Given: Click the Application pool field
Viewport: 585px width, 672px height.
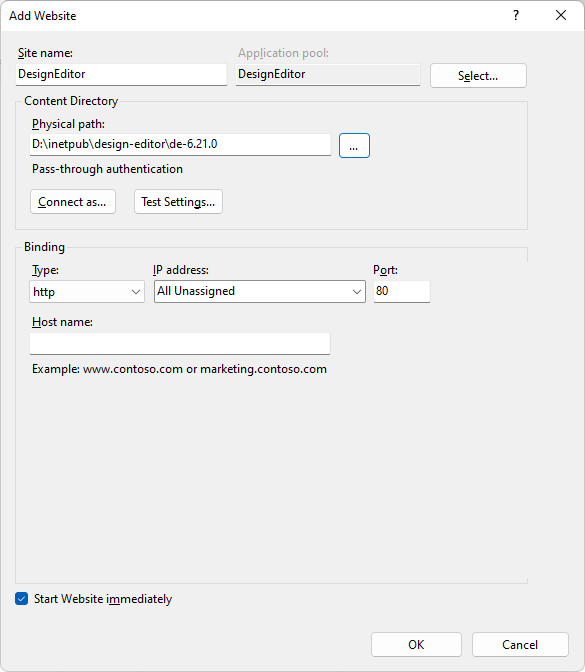Looking at the screenshot, I should (328, 74).
